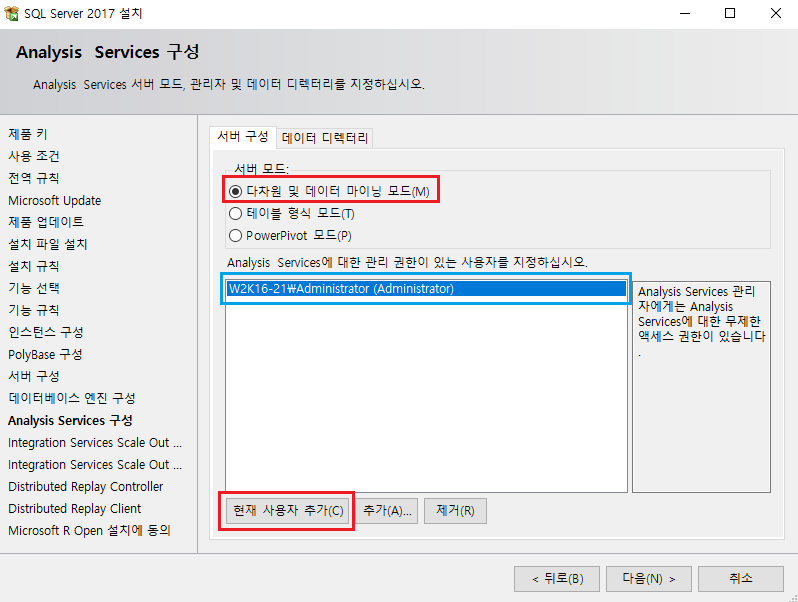
Task: Choose PowerPivot 모드(P) option
Action: (x=235, y=236)
